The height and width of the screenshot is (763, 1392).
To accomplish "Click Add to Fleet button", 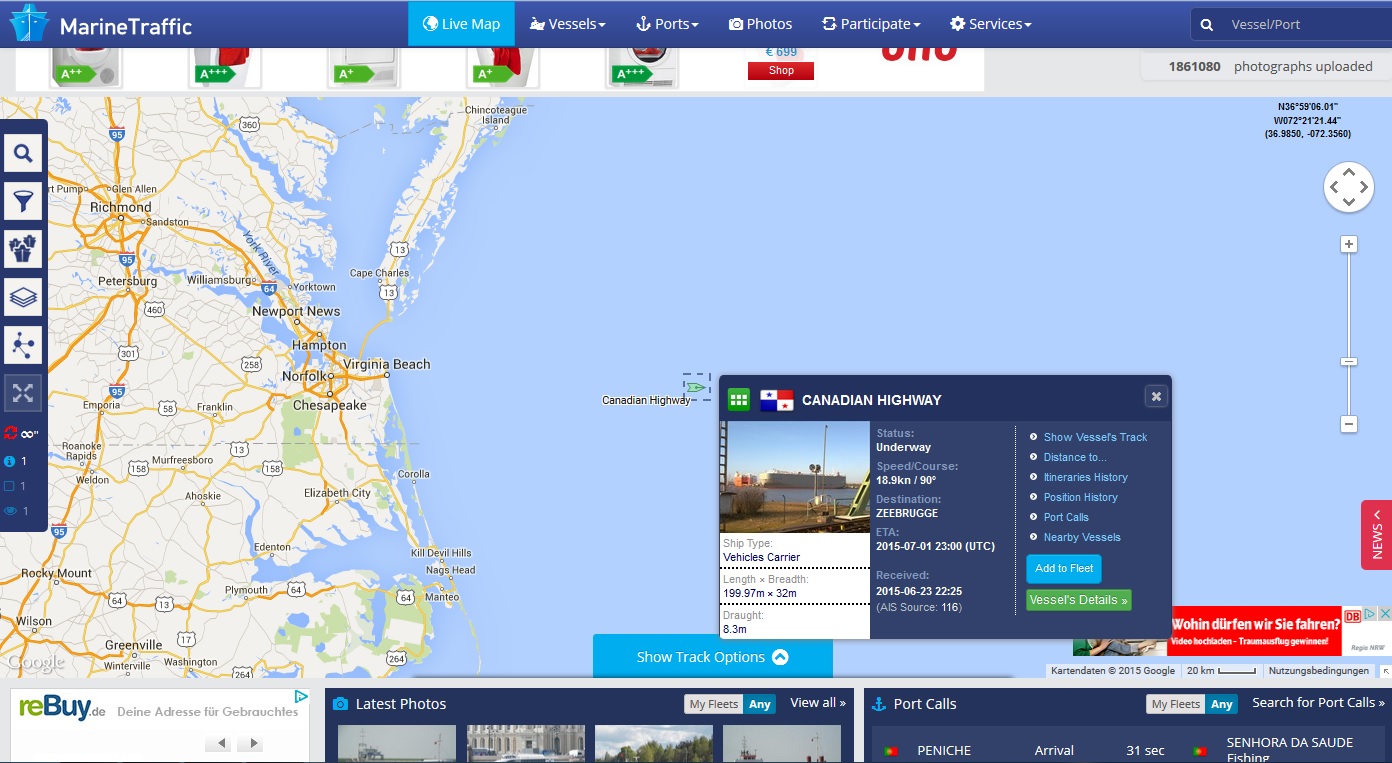I will [1064, 568].
